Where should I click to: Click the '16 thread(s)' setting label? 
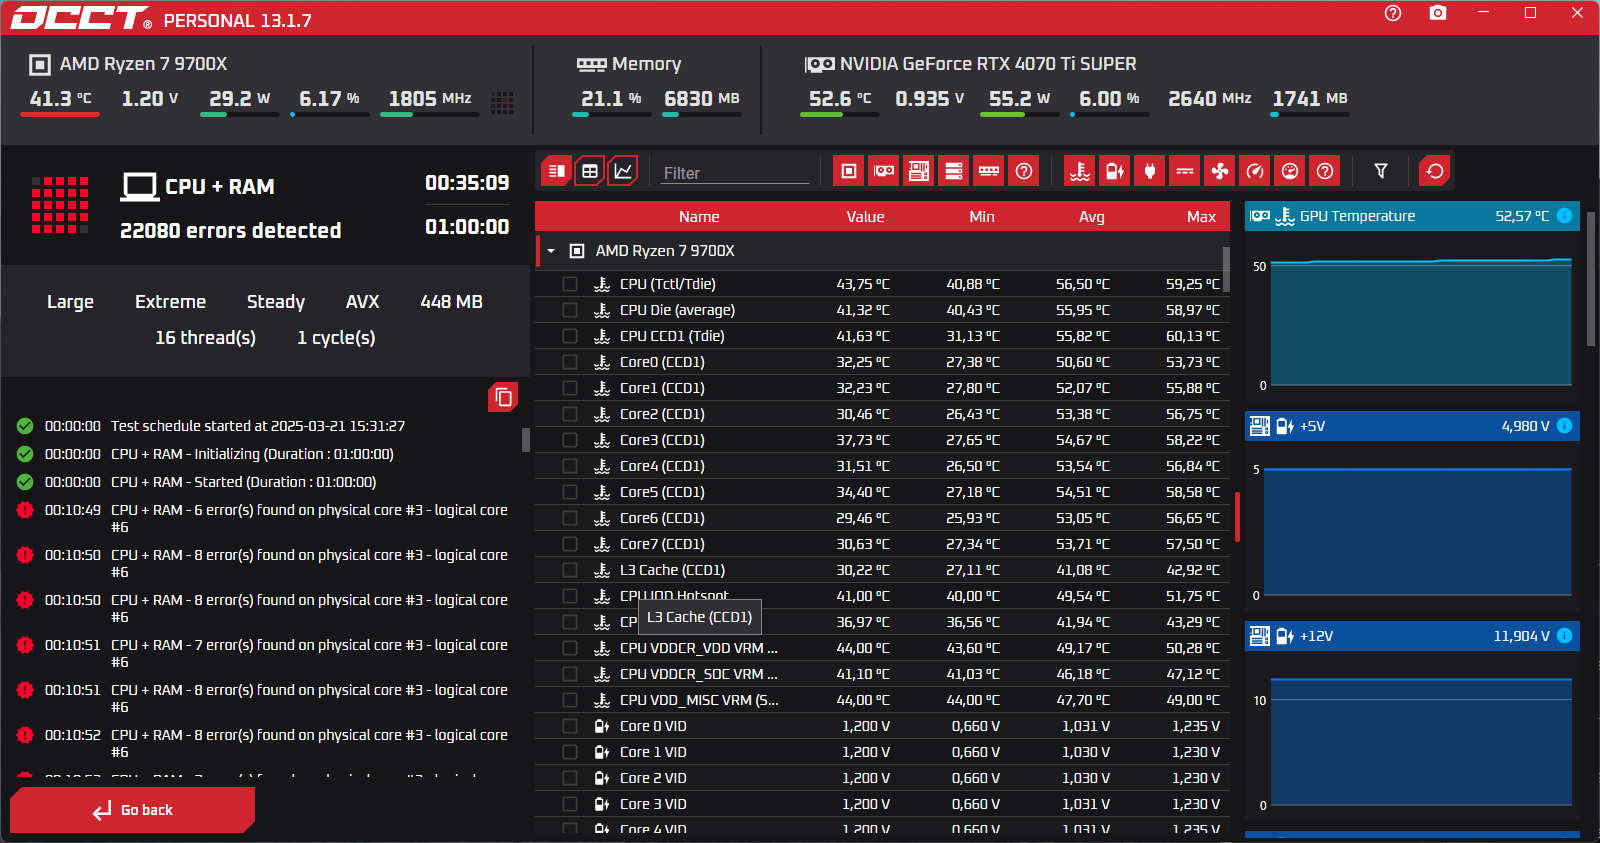[x=205, y=338]
